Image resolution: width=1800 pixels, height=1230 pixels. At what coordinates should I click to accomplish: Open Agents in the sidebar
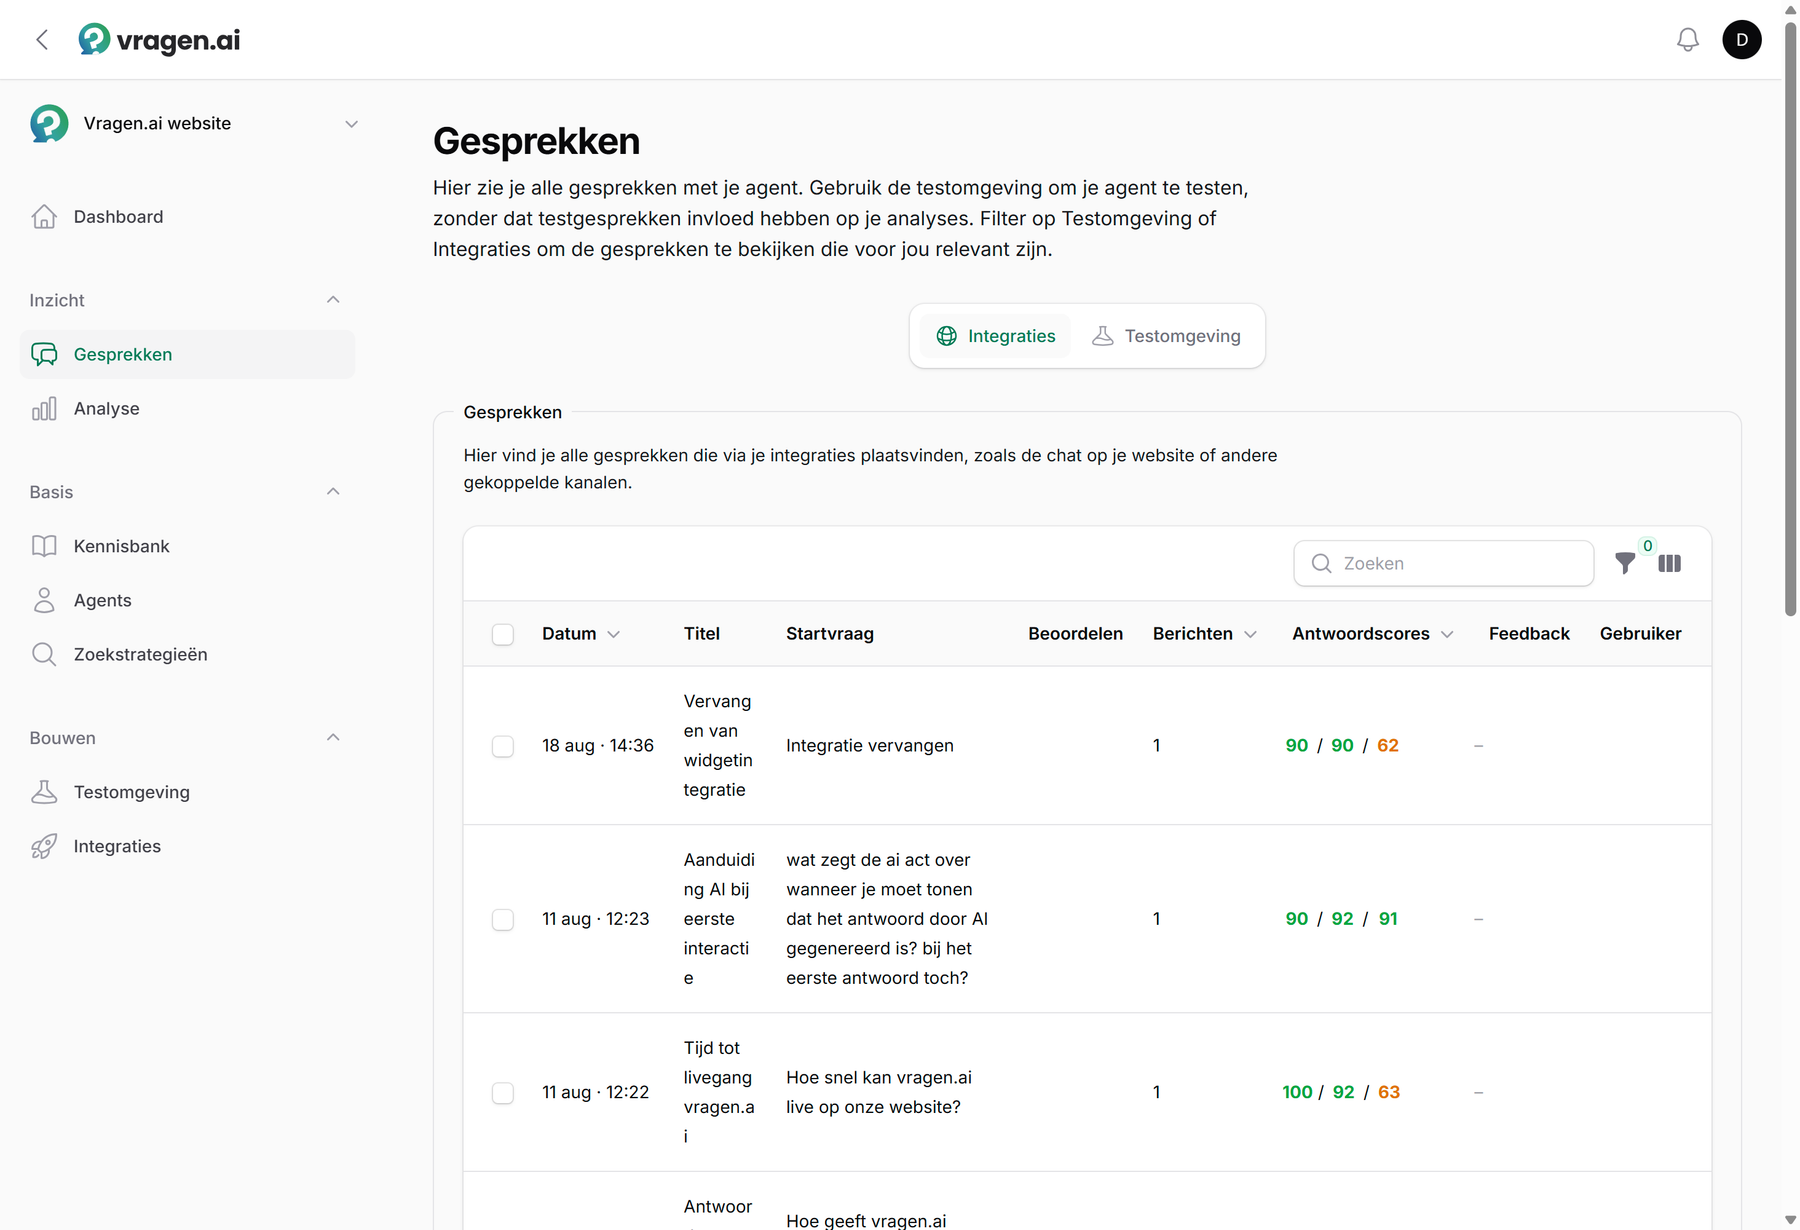tap(188, 600)
